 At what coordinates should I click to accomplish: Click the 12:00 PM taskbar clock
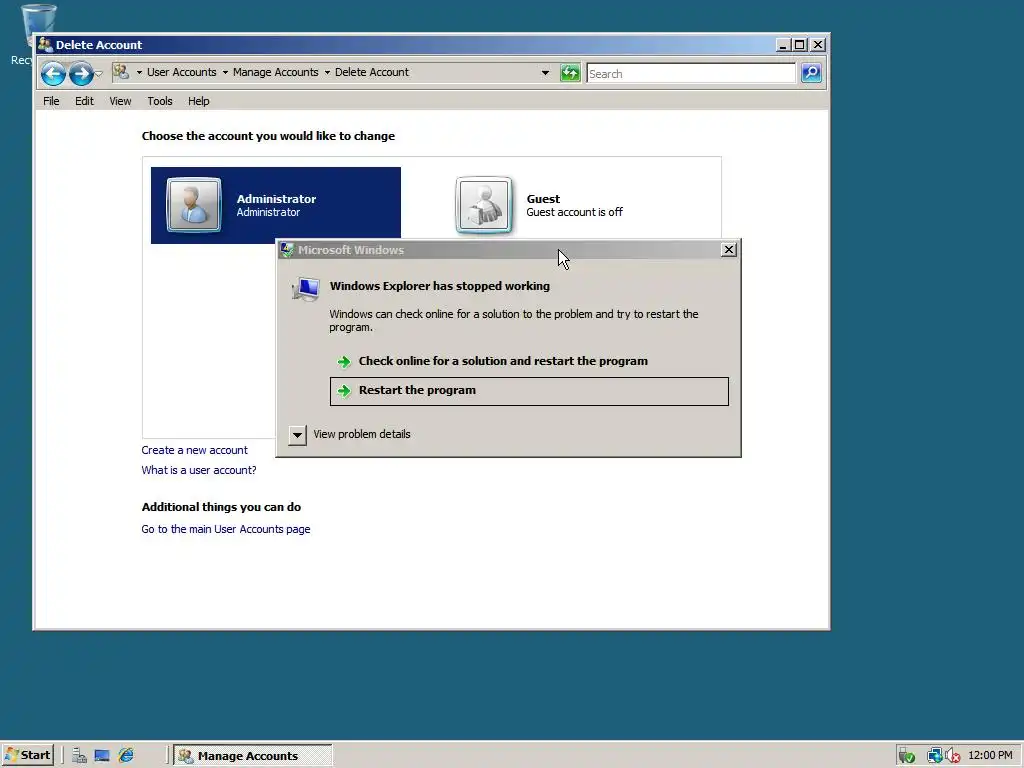990,756
